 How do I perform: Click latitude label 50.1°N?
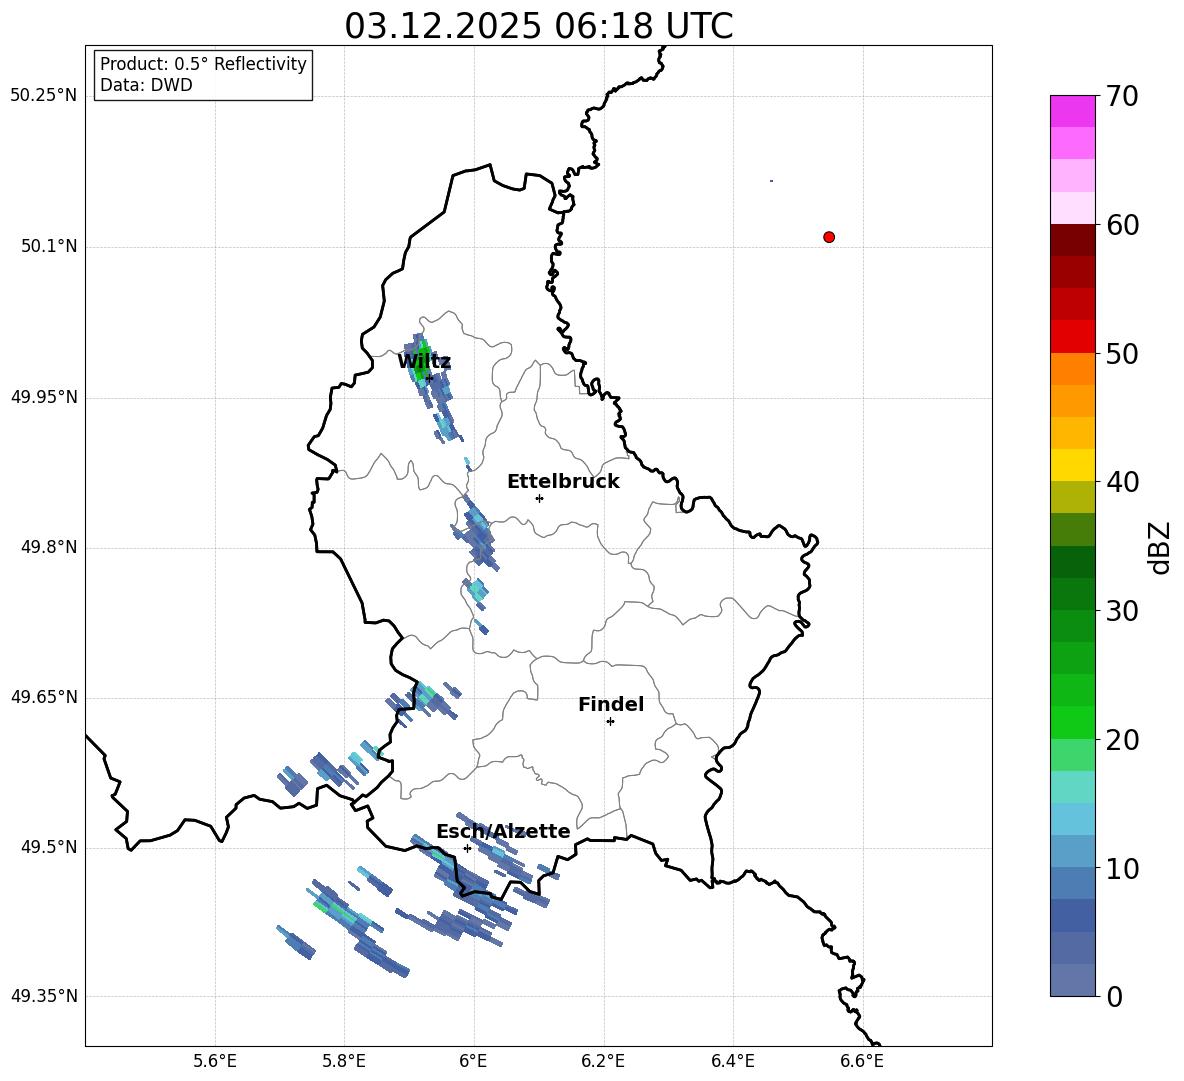(49, 247)
